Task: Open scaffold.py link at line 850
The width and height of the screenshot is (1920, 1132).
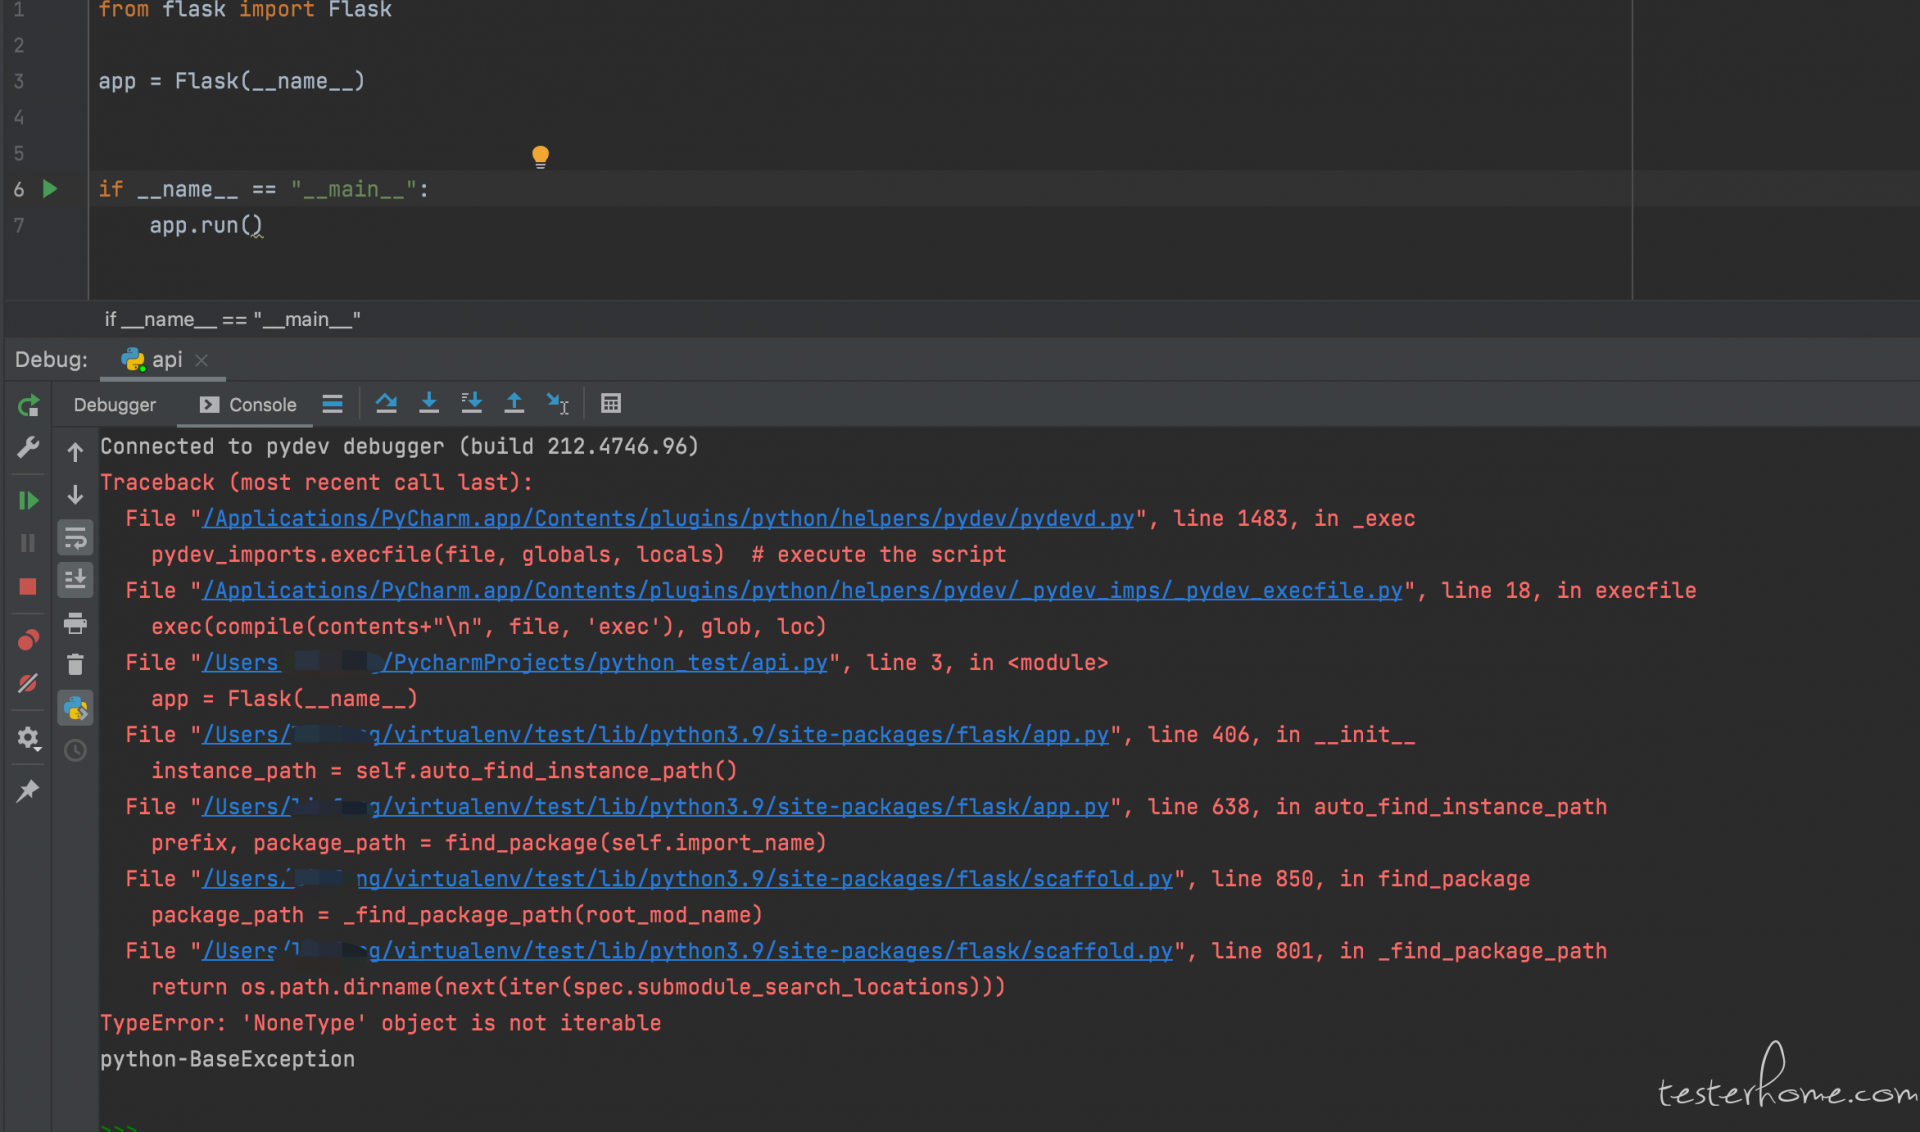Action: coord(688,878)
